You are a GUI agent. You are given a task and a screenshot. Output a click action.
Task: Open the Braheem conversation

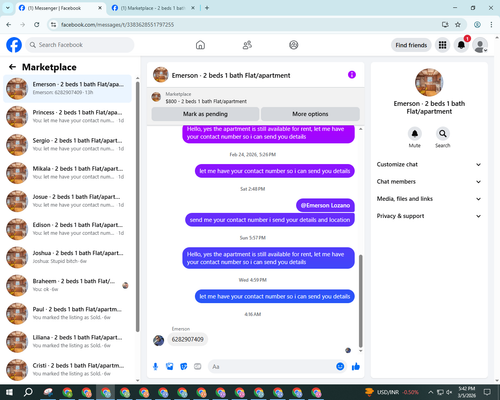67,285
